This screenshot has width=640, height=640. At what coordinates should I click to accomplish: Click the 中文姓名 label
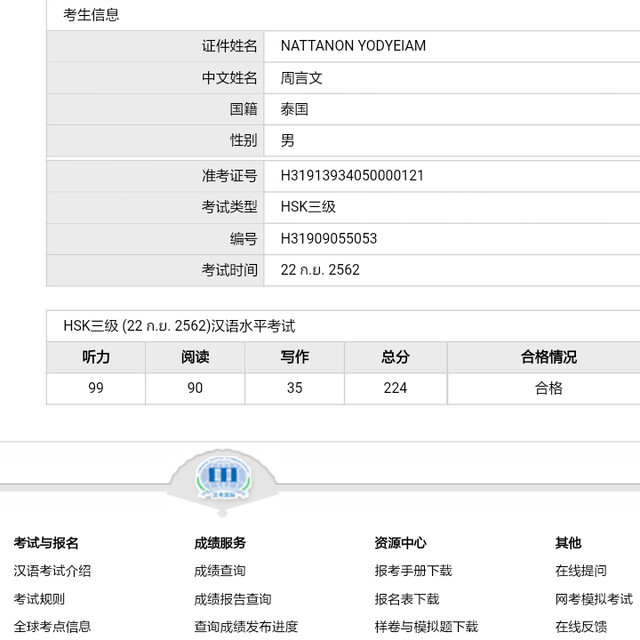pos(229,78)
